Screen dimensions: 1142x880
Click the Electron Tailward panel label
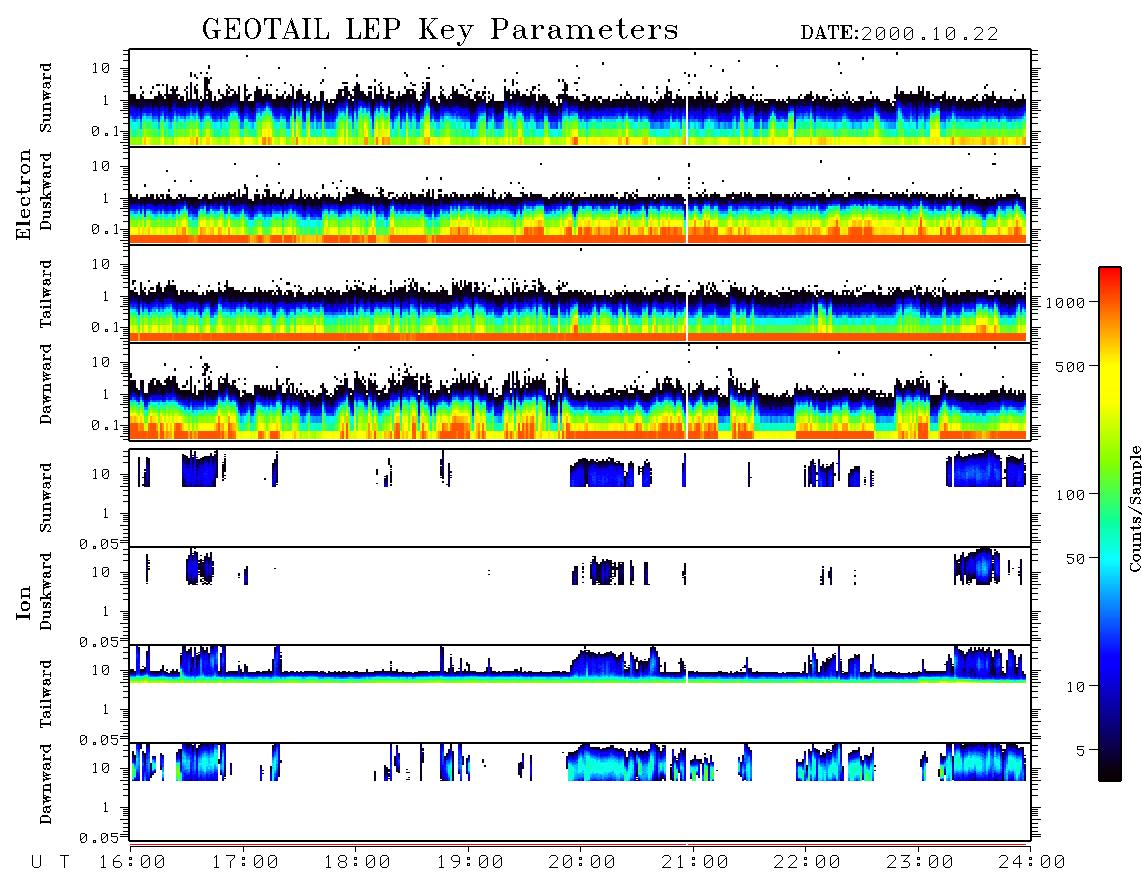point(46,294)
